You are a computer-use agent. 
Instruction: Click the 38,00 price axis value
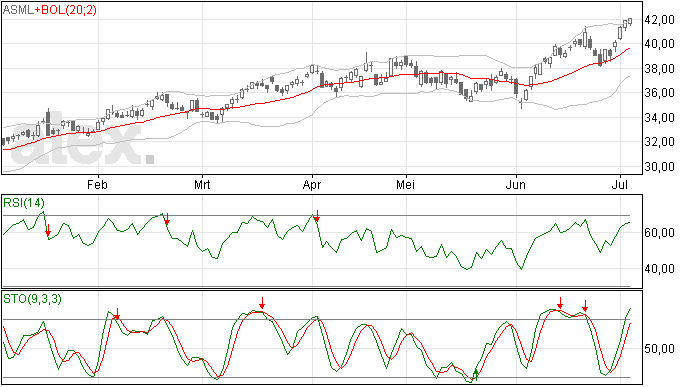[659, 69]
